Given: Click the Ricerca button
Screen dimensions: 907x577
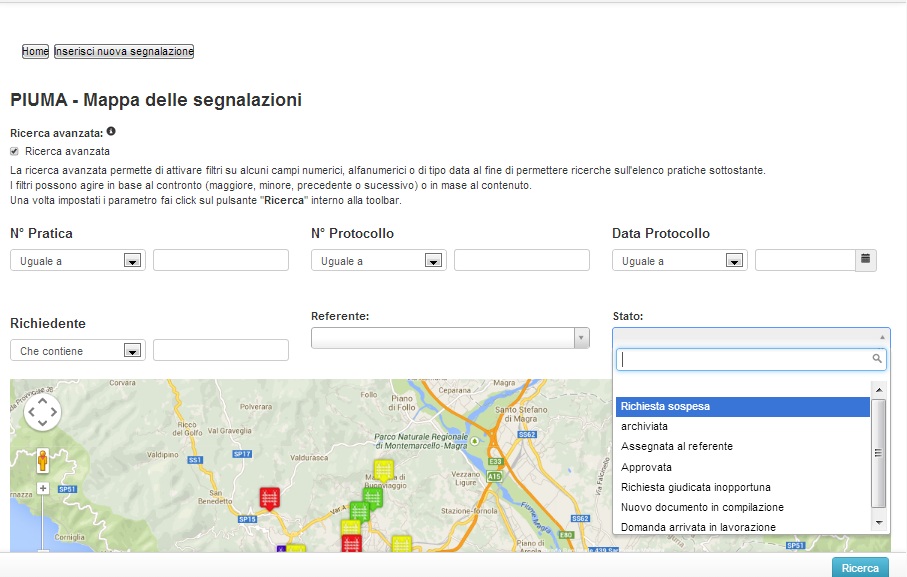Looking at the screenshot, I should 860,567.
